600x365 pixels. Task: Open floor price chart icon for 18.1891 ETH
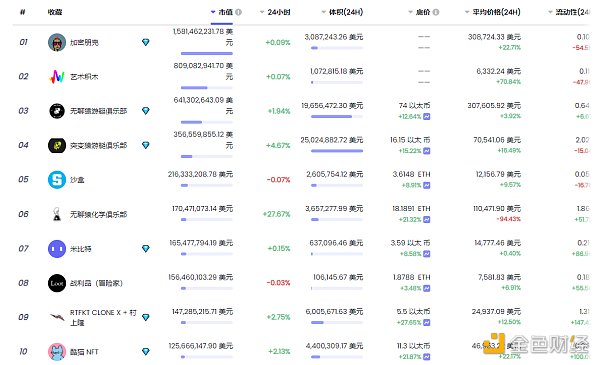point(427,220)
